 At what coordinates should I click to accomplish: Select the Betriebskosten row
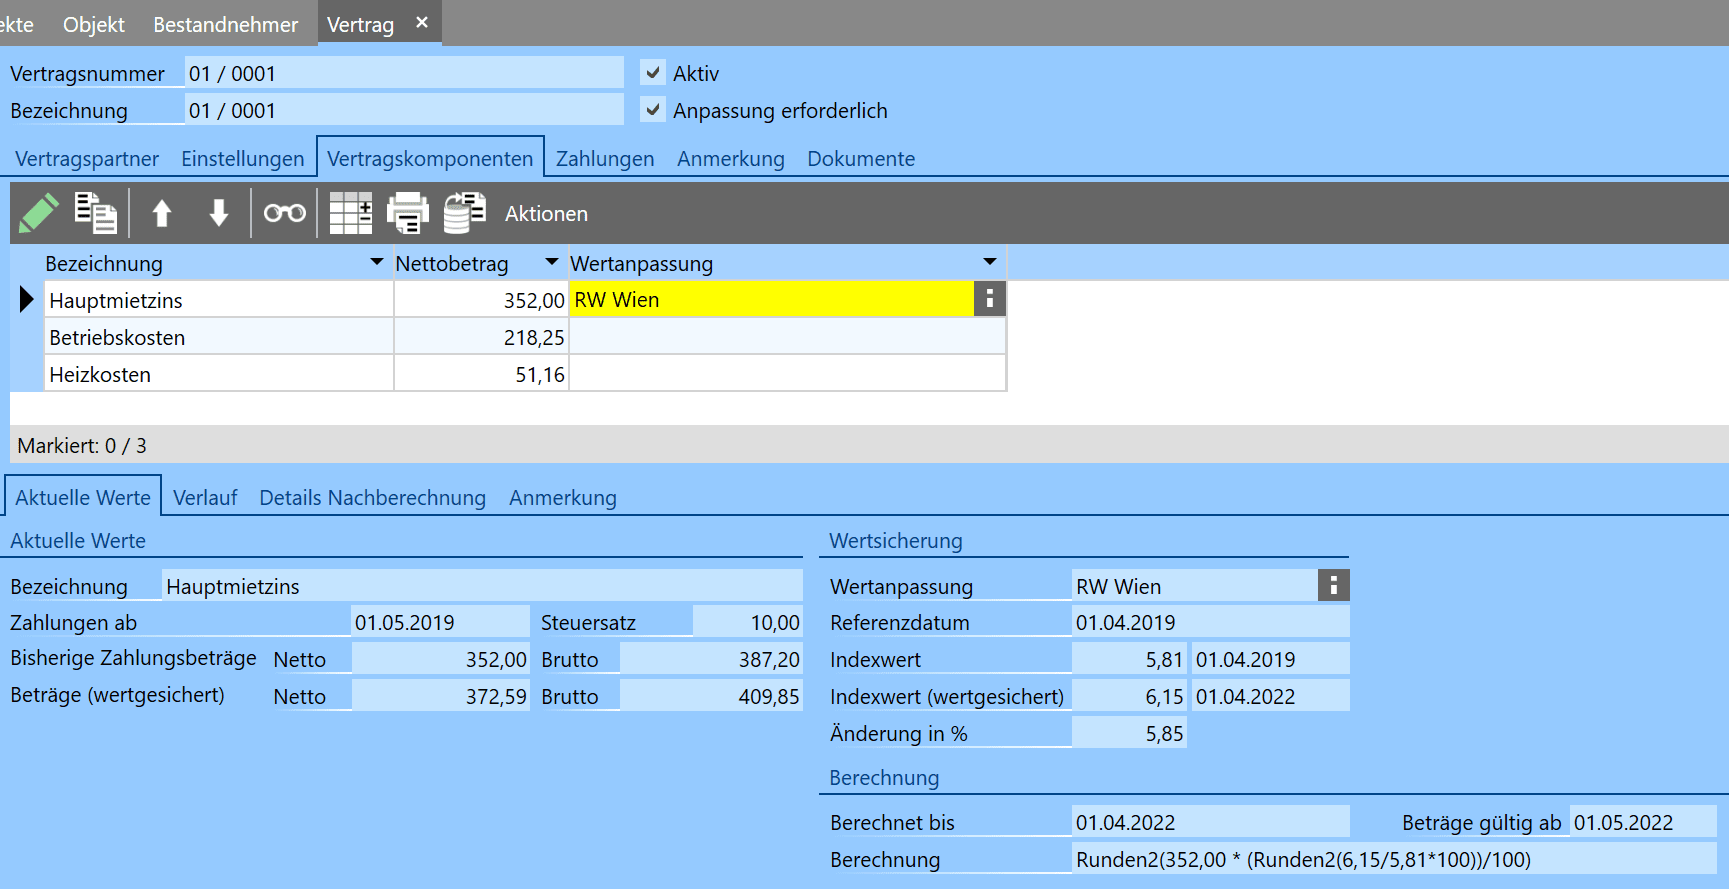218,338
